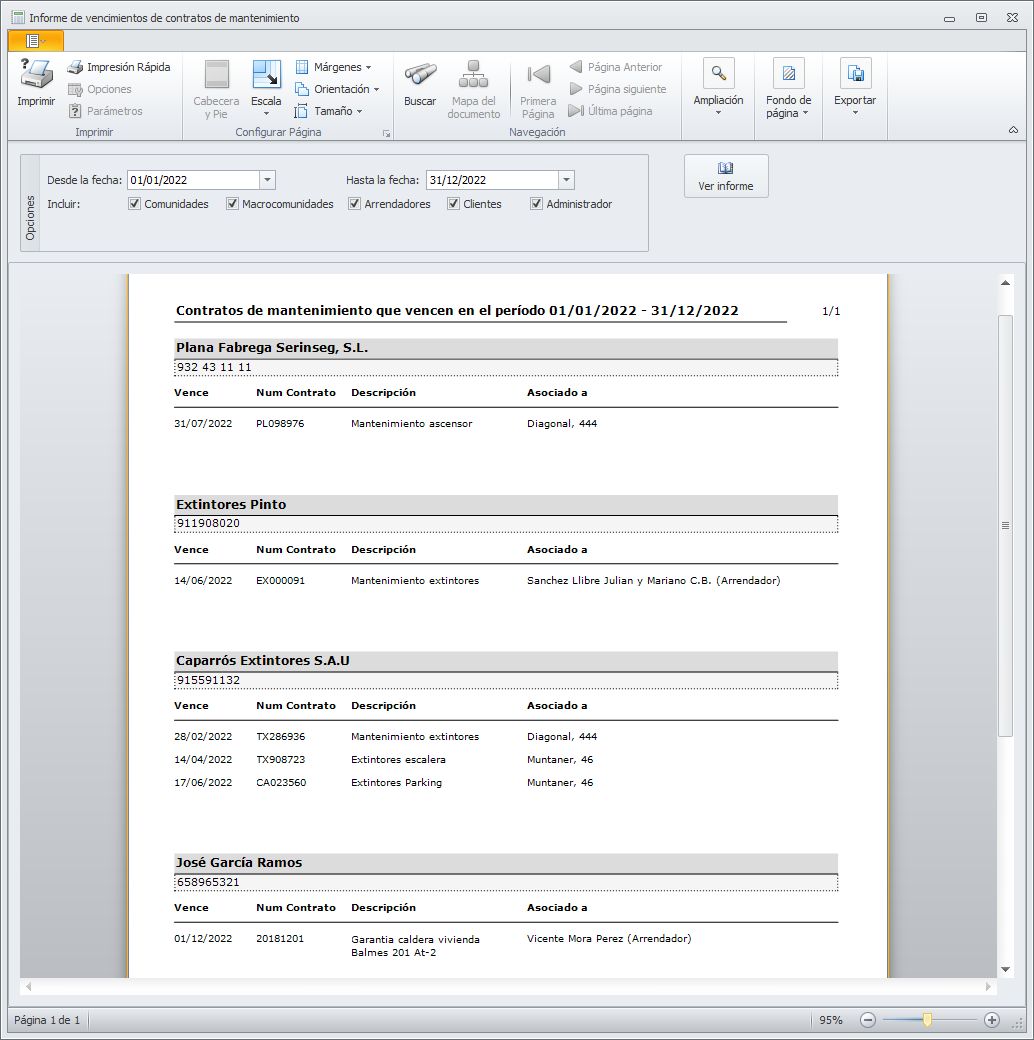Open the Desde la fecha dropdown
The width and height of the screenshot is (1034, 1040).
pos(267,180)
